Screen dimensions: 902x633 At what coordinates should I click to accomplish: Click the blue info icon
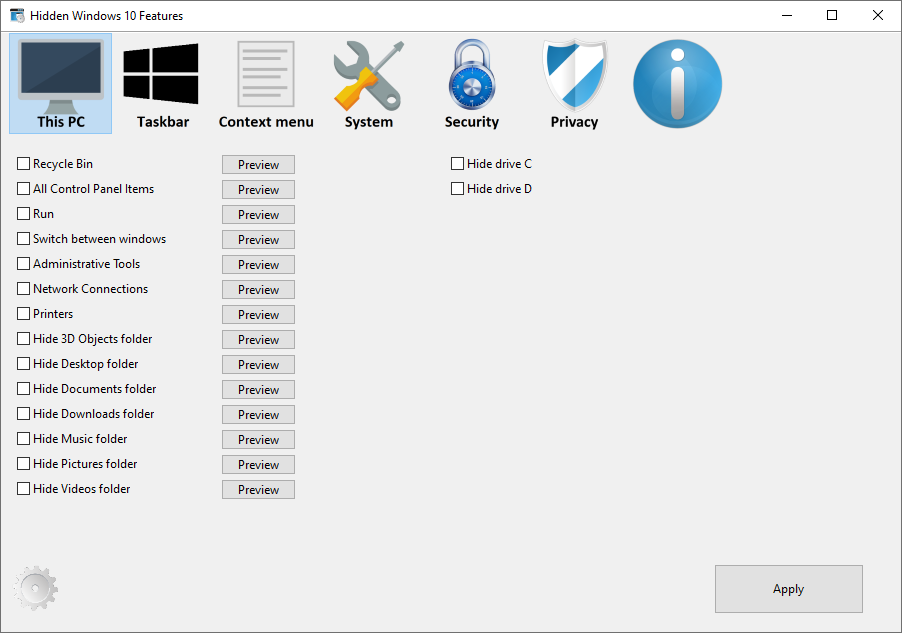tap(677, 83)
